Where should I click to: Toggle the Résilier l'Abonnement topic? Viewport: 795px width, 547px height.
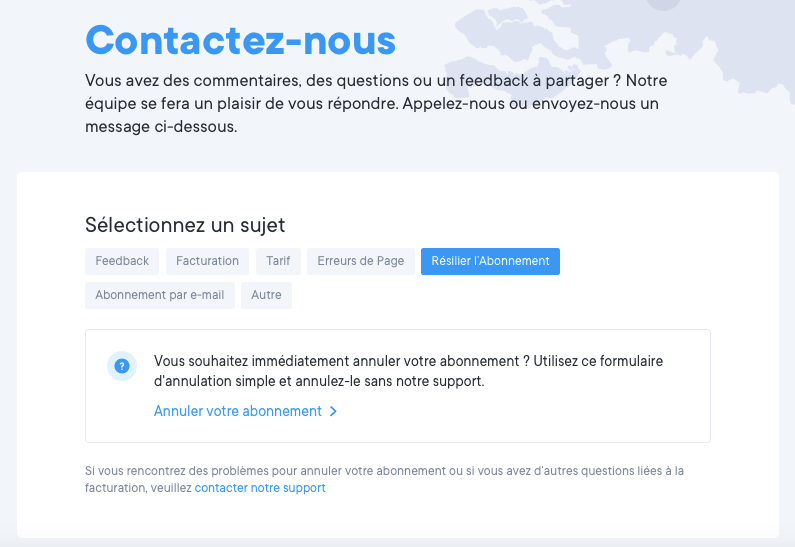(x=490, y=261)
